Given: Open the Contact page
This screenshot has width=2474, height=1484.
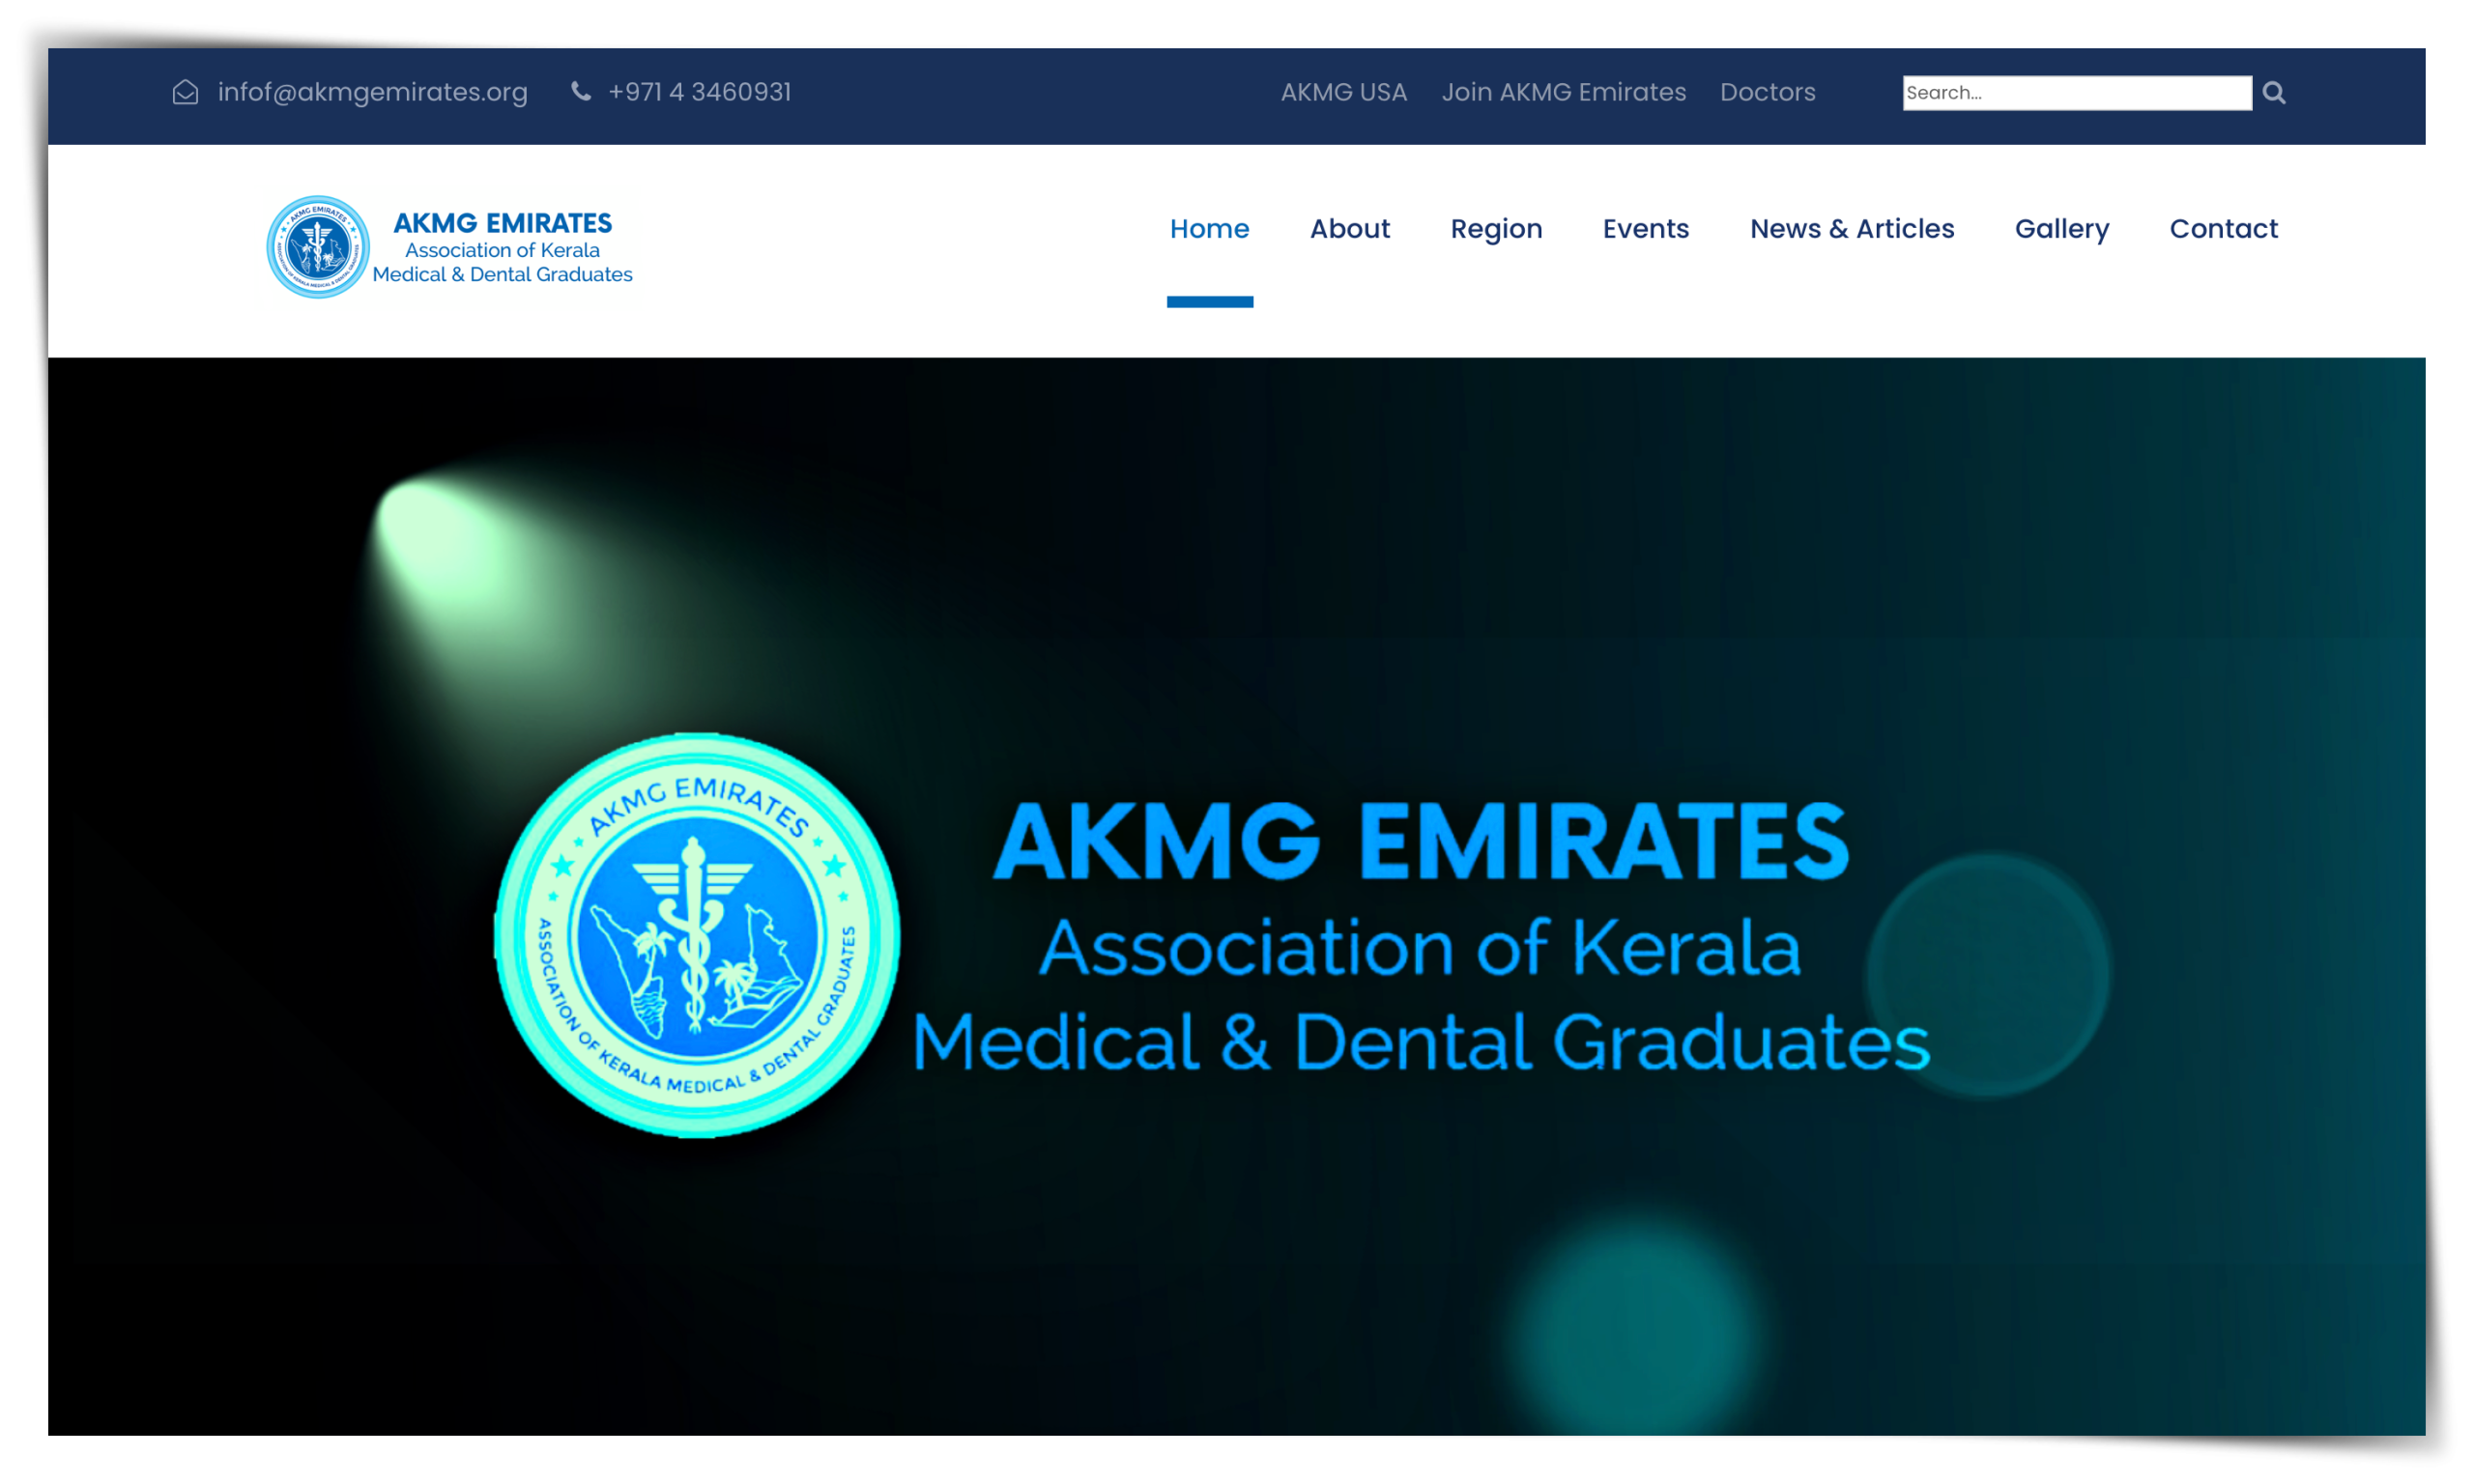Looking at the screenshot, I should 2223,229.
